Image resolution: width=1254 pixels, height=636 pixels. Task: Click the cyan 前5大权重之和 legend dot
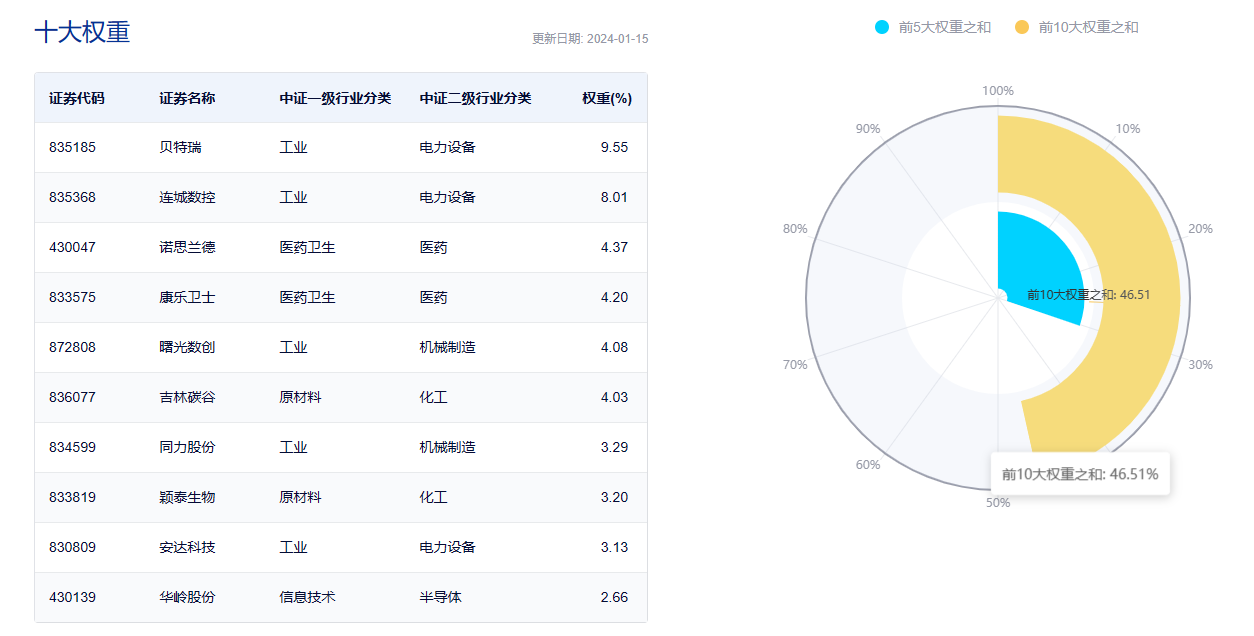tap(882, 27)
